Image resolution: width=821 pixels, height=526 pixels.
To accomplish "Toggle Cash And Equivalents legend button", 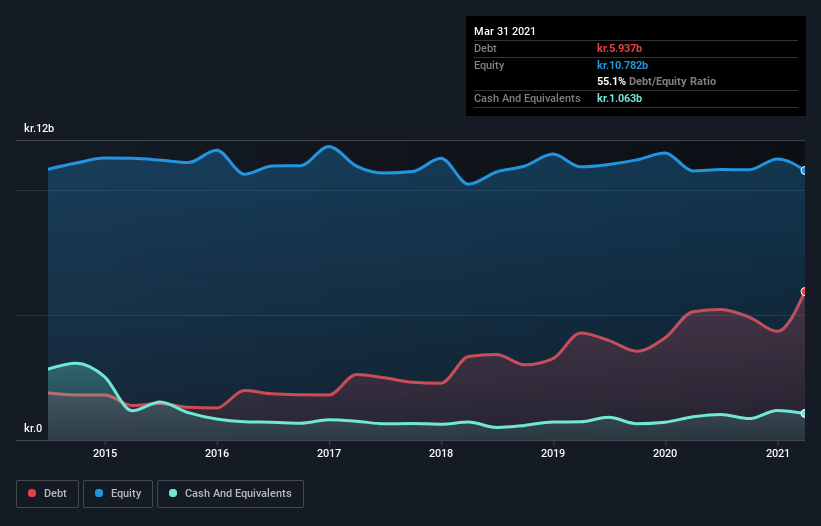I will (x=230, y=494).
